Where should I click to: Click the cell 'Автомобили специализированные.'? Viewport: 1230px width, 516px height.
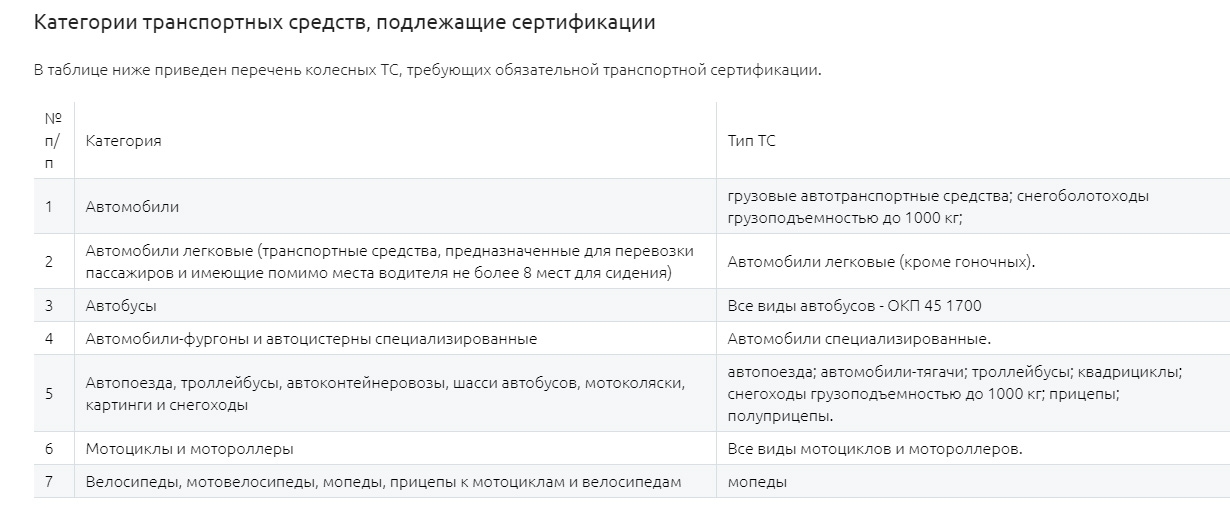(973, 339)
